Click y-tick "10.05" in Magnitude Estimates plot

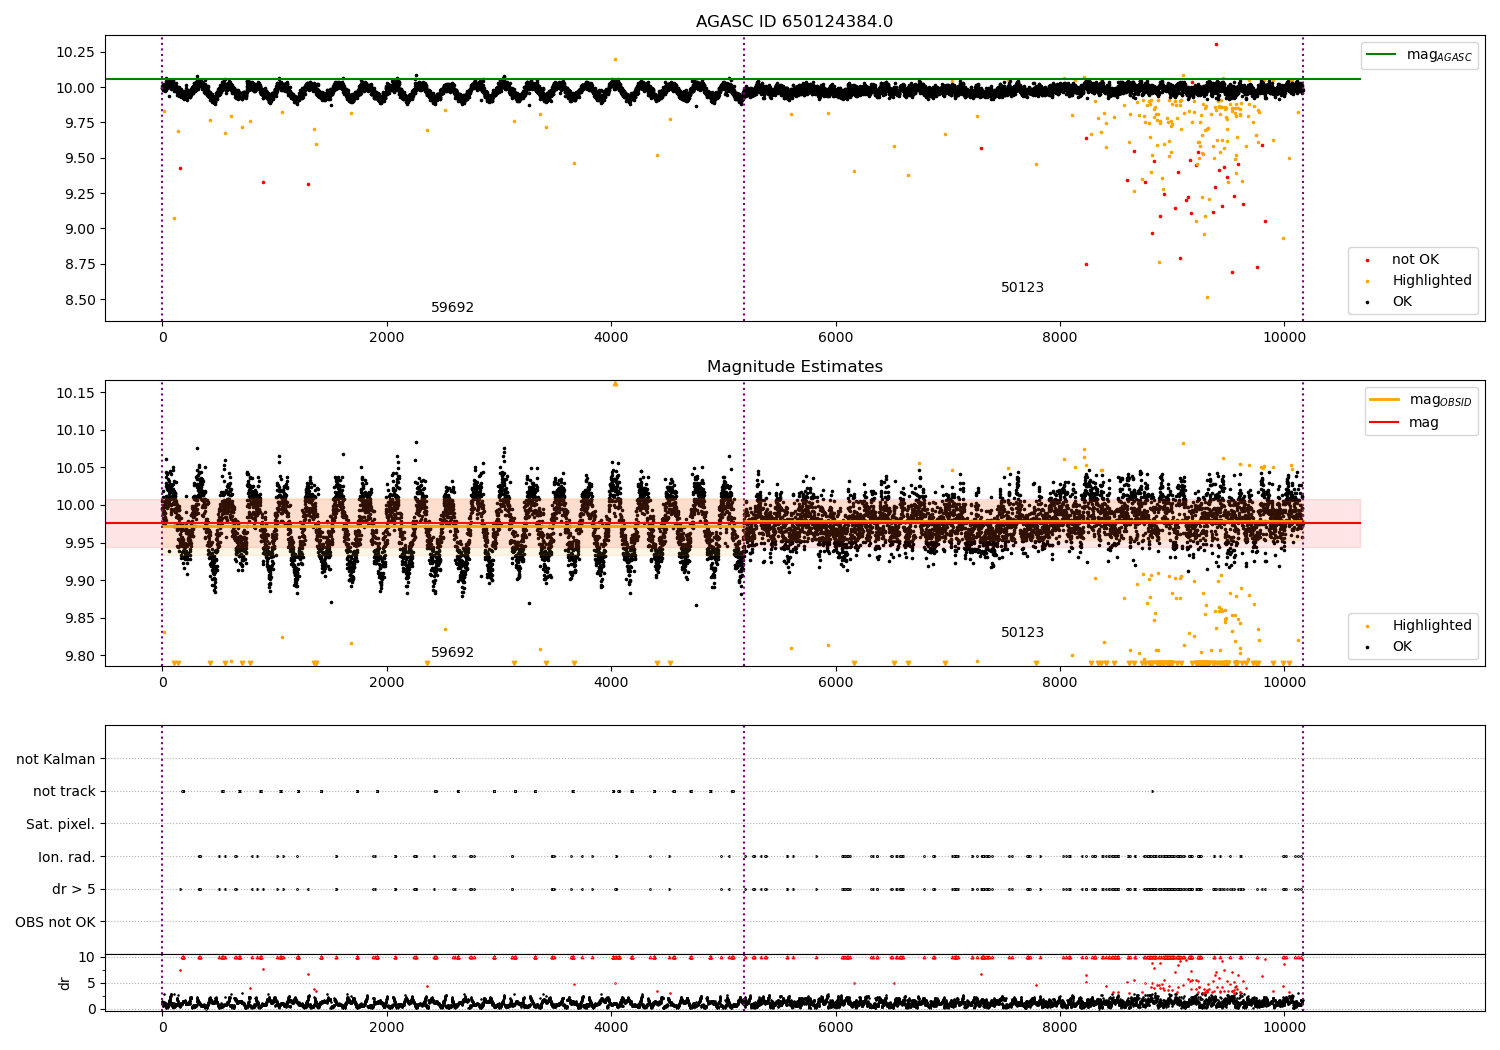pos(75,468)
